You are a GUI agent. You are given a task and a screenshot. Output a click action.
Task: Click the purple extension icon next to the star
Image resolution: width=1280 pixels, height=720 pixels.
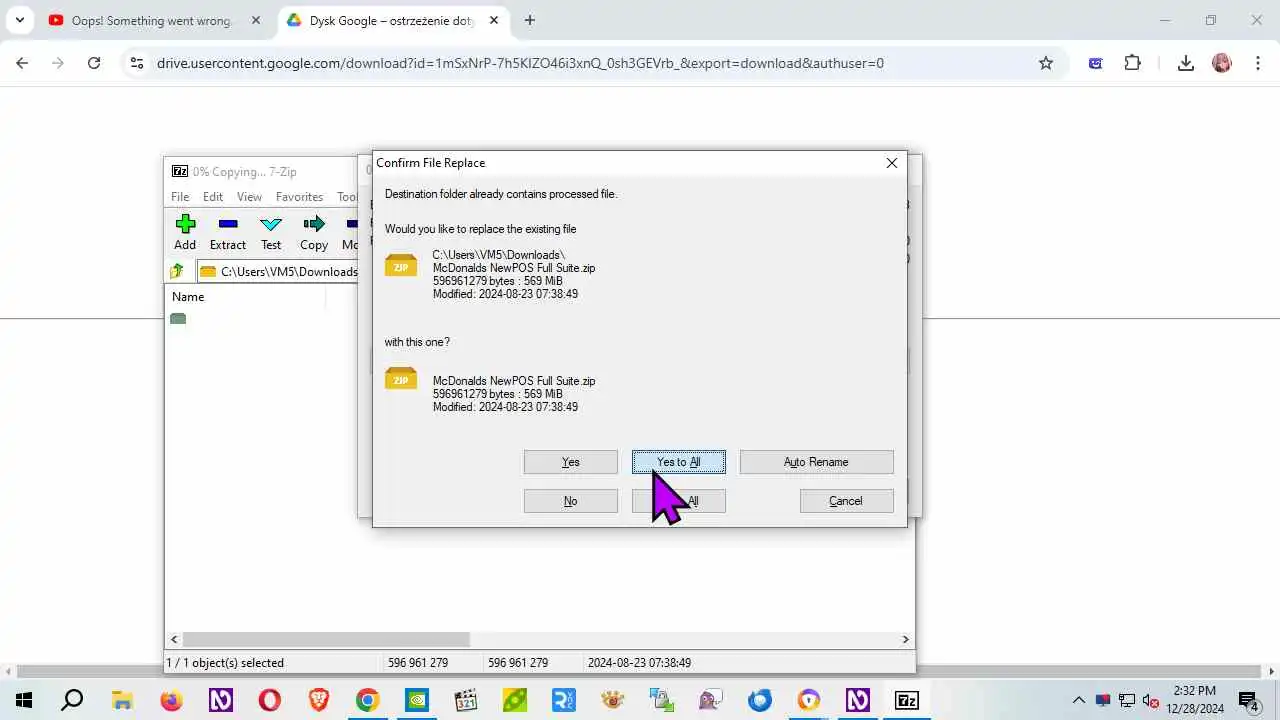click(1096, 63)
